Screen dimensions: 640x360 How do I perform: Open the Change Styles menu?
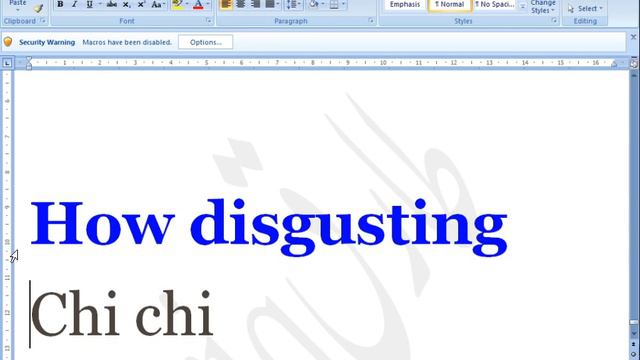click(543, 7)
